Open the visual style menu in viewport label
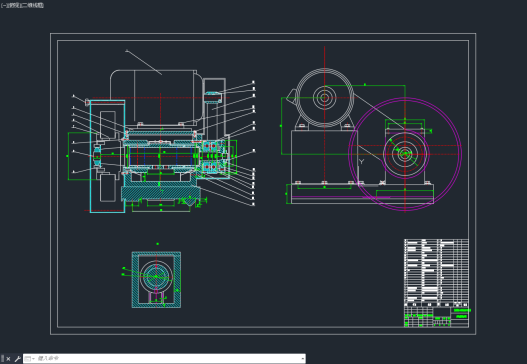Image resolution: width=527 pixels, height=364 pixels. coord(32,5)
